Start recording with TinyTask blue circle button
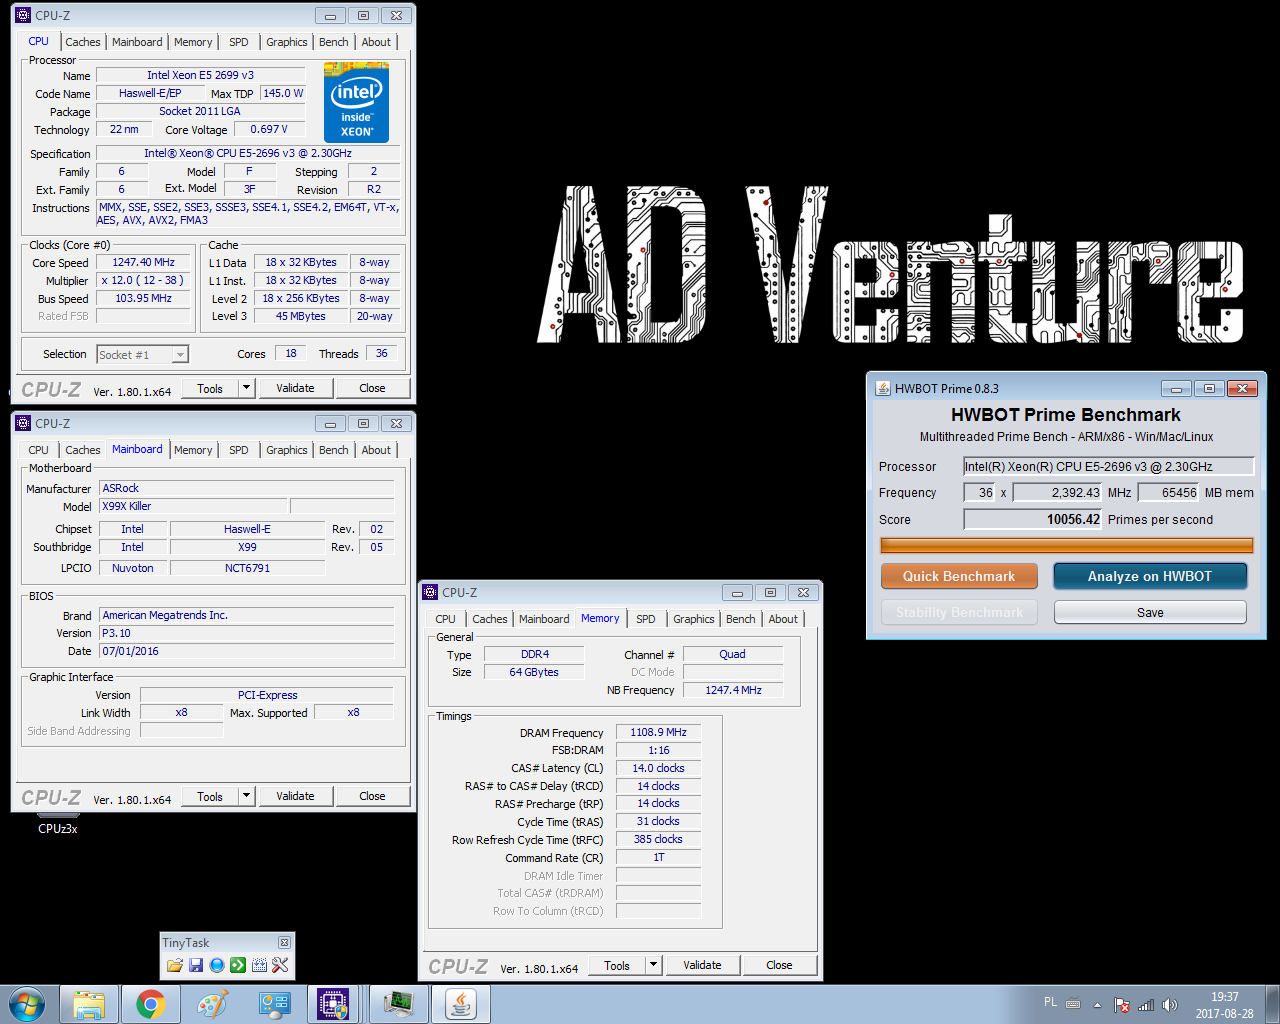The width and height of the screenshot is (1280, 1024). (217, 965)
